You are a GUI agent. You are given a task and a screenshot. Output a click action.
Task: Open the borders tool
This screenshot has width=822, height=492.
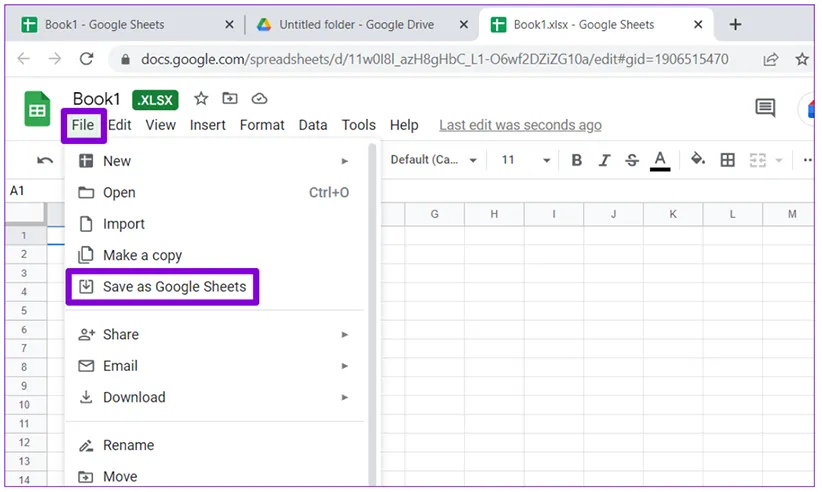[x=728, y=160]
